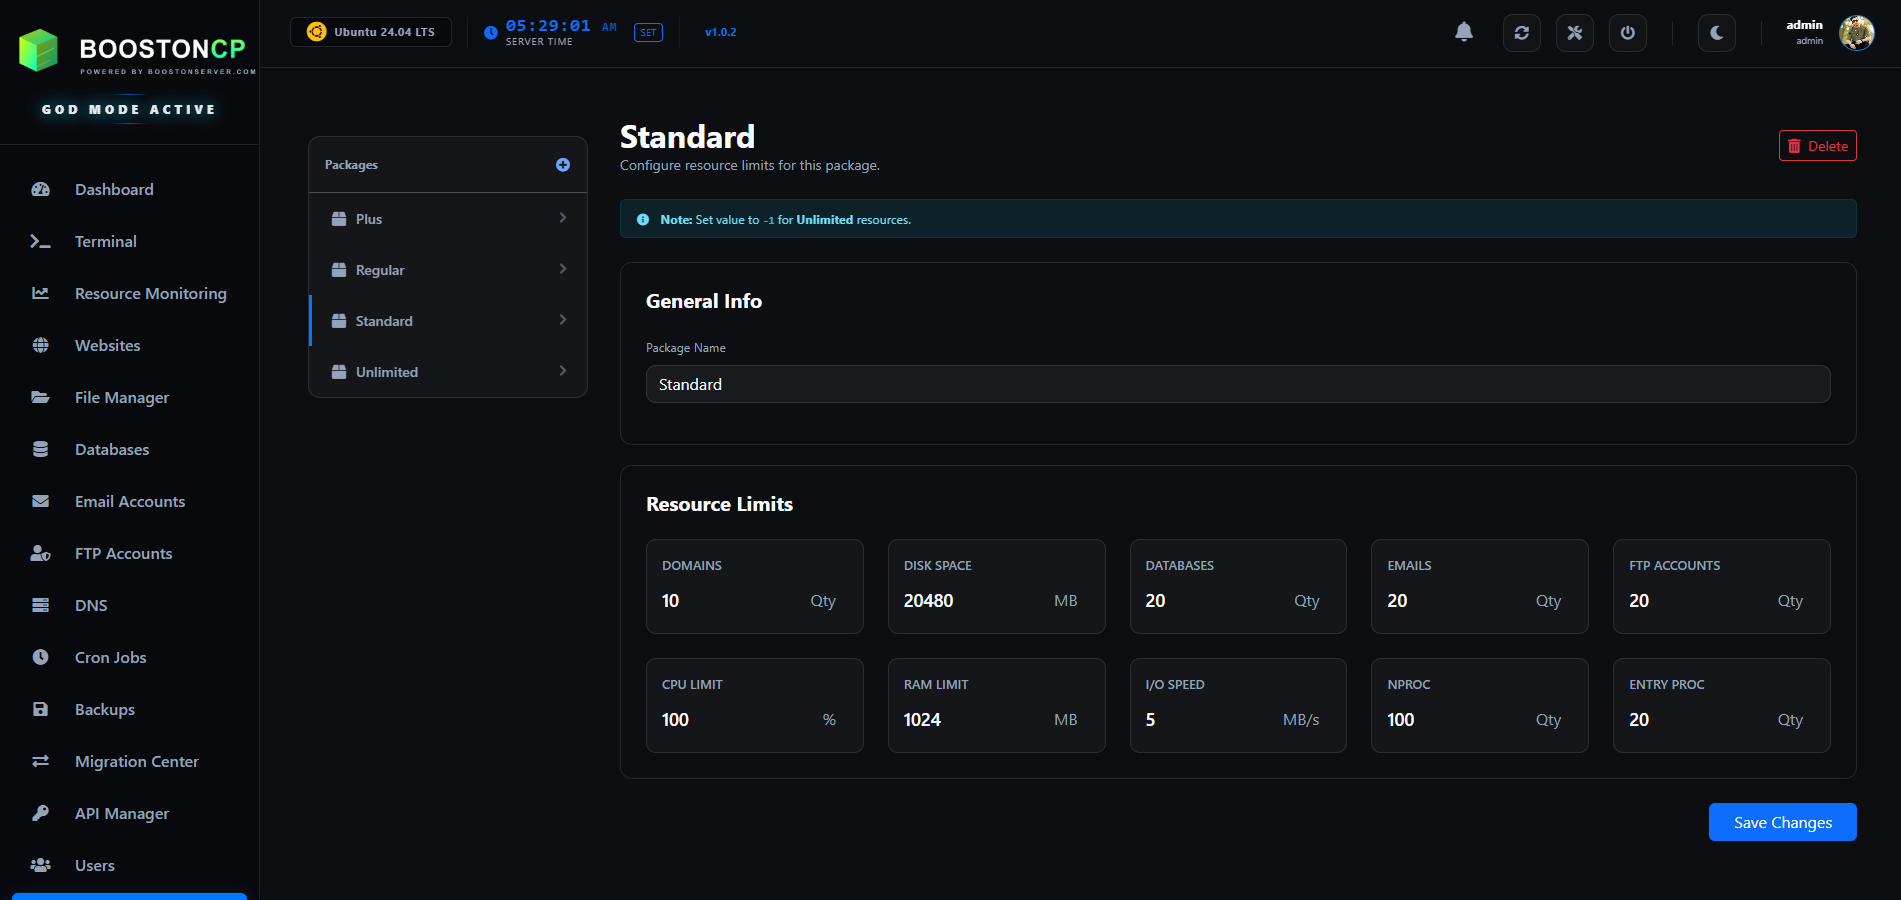
Task: Open the Dashboard menu item
Action: (x=113, y=189)
